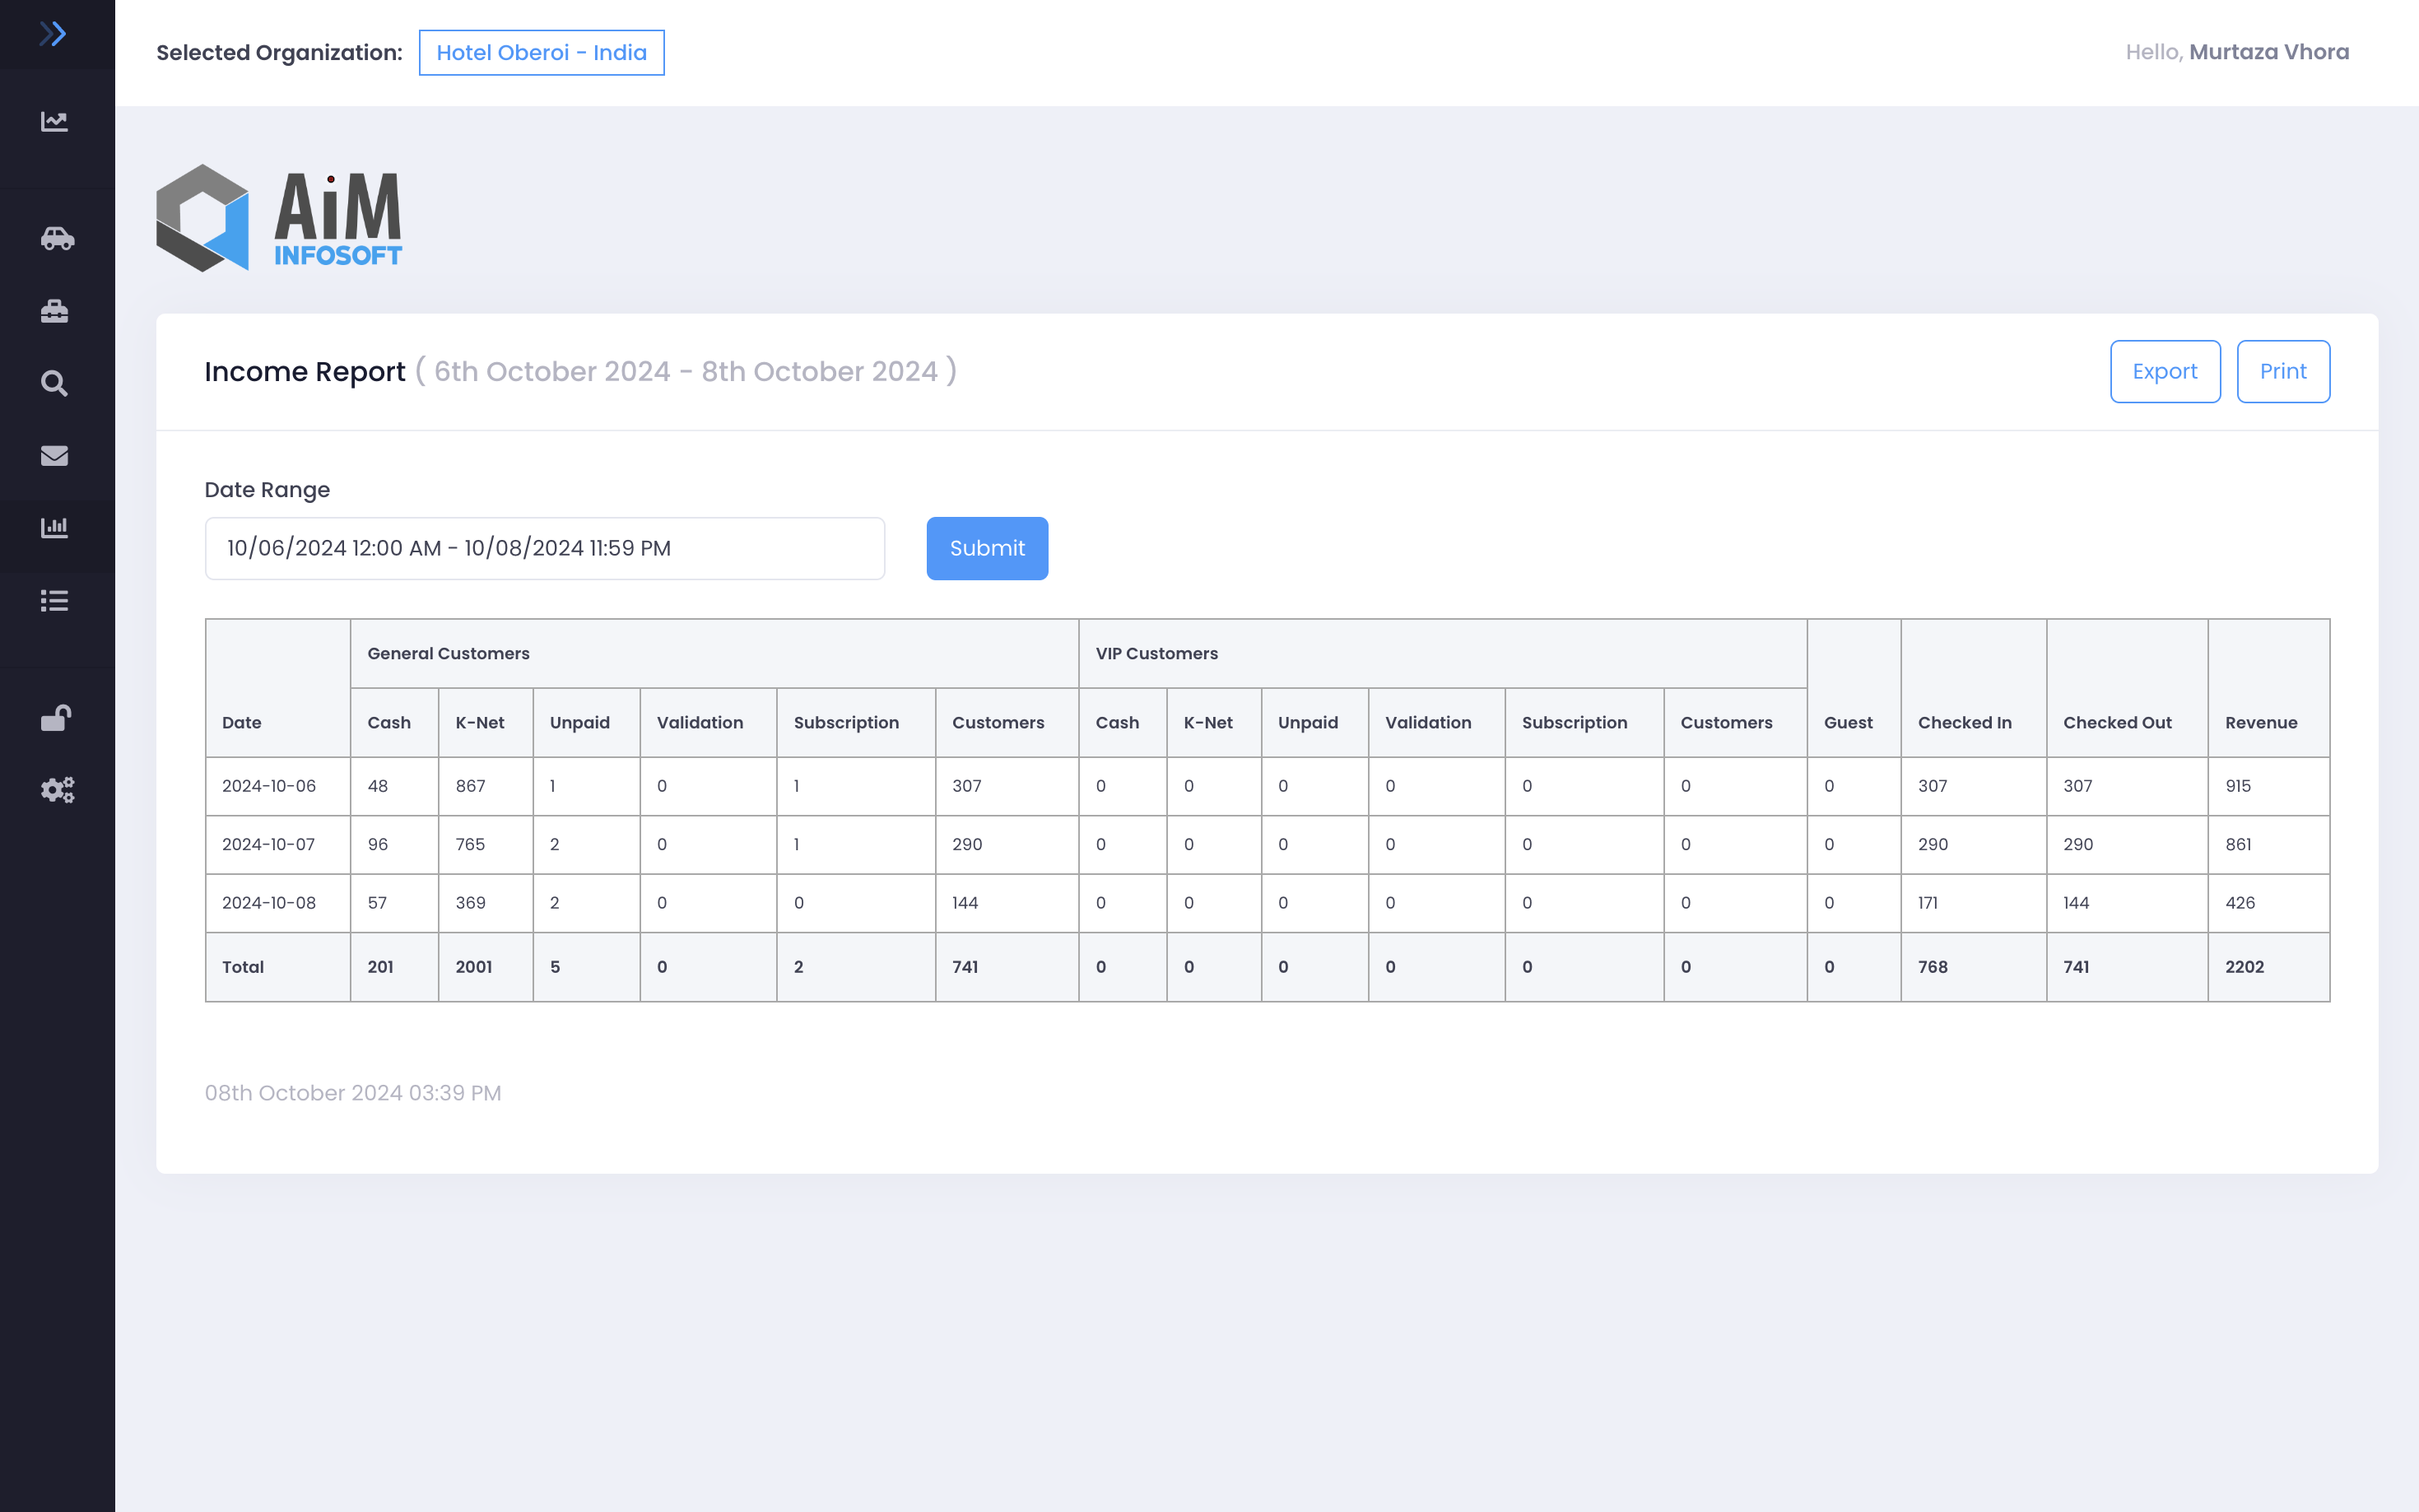Click the Revenue value 915

pos(2238,786)
